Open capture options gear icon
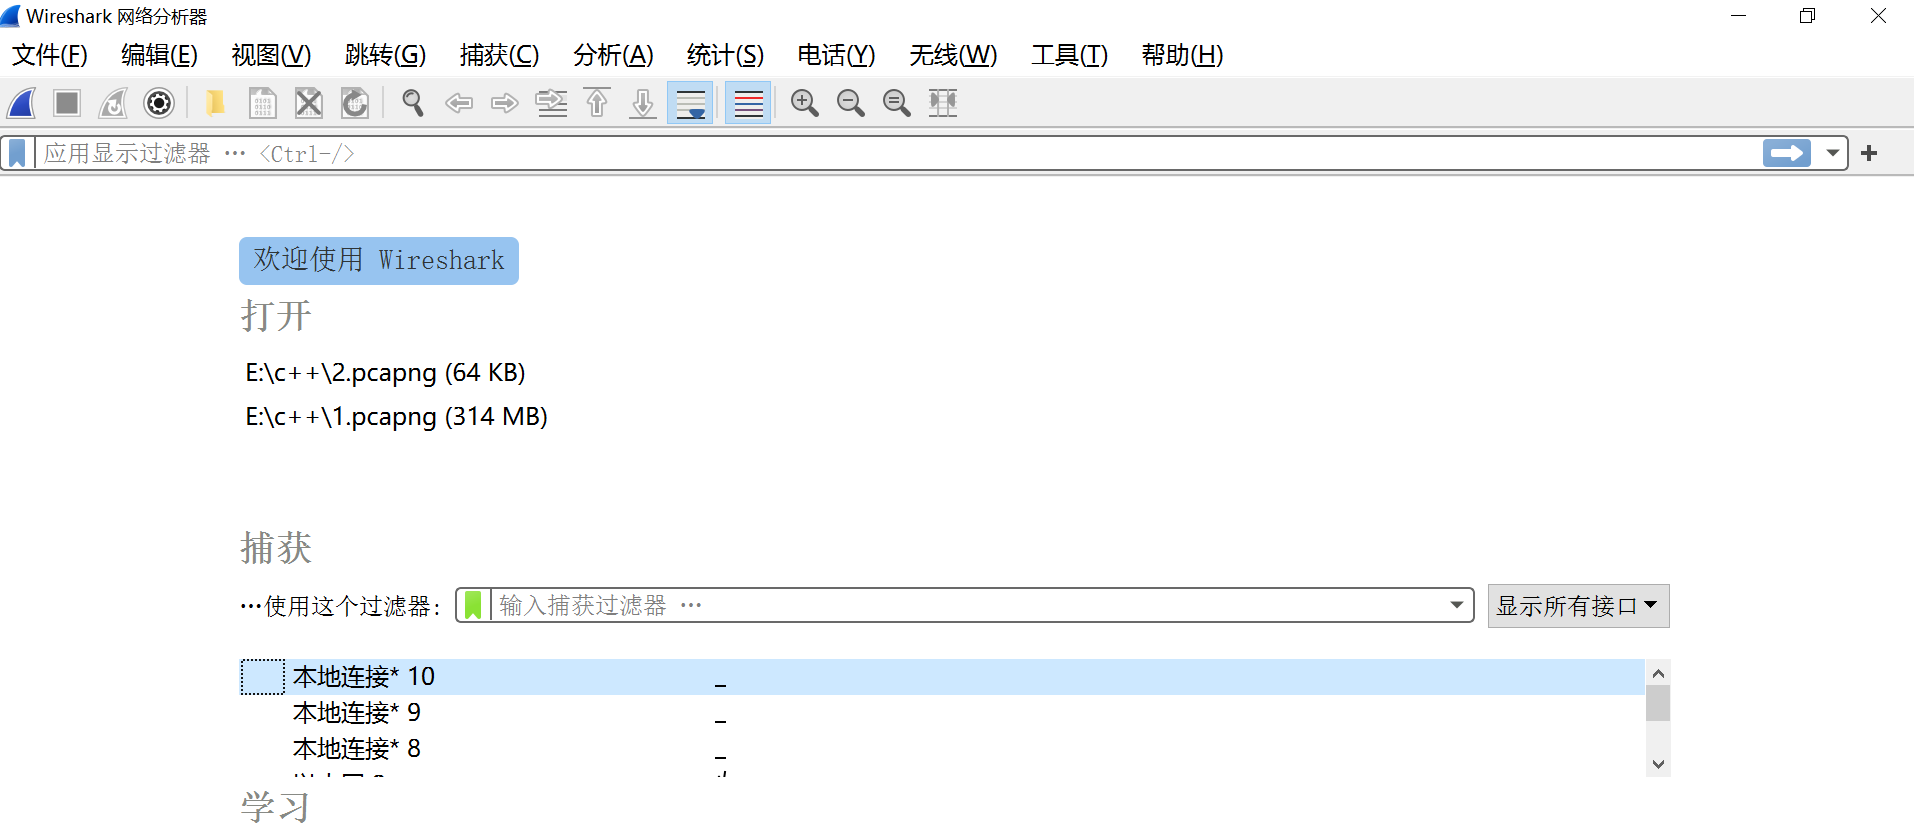 click(x=159, y=103)
